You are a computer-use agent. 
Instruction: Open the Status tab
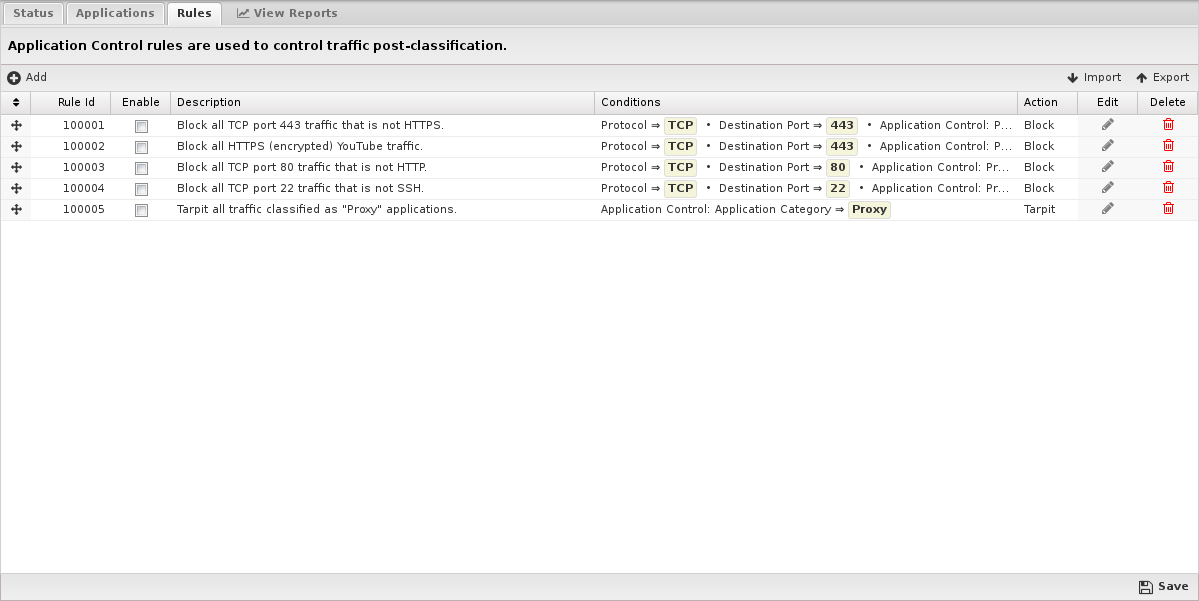[x=33, y=13]
